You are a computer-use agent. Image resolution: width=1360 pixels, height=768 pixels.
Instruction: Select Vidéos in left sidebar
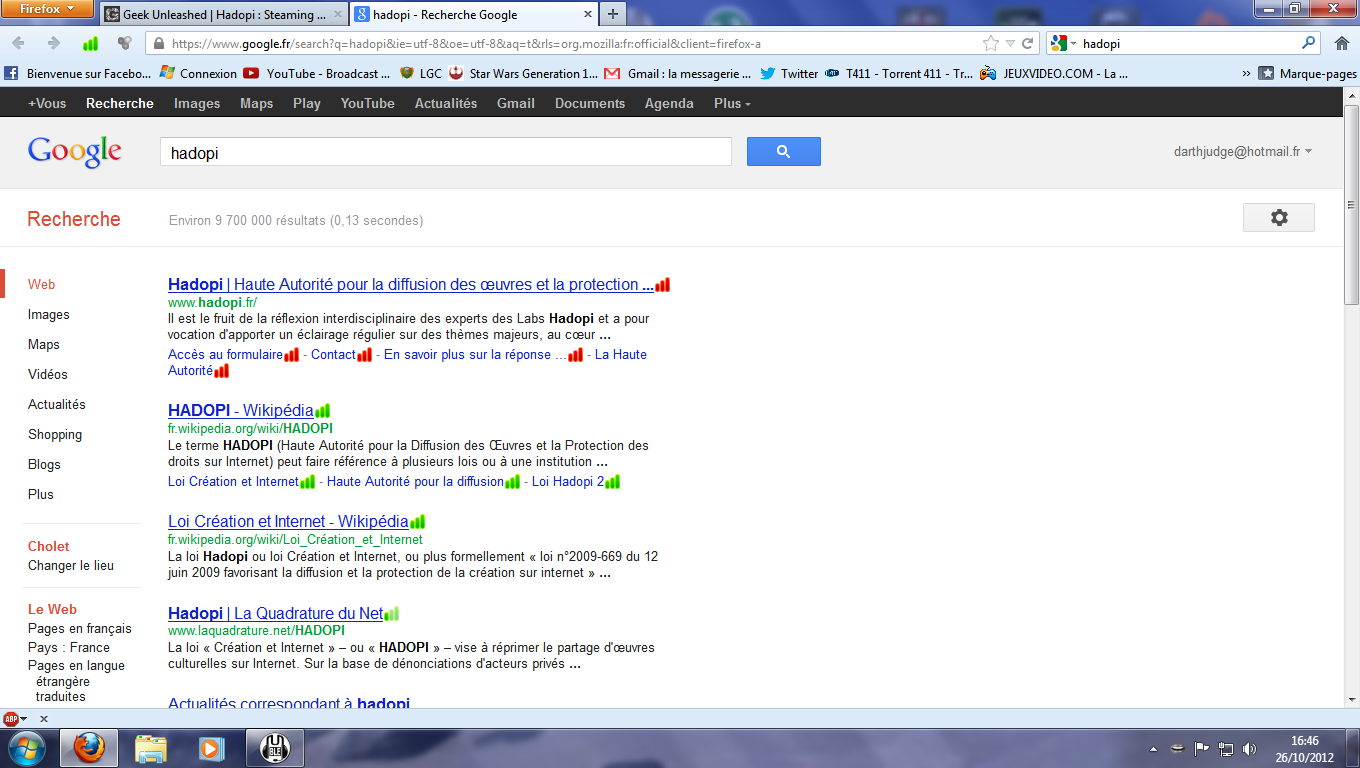48,374
